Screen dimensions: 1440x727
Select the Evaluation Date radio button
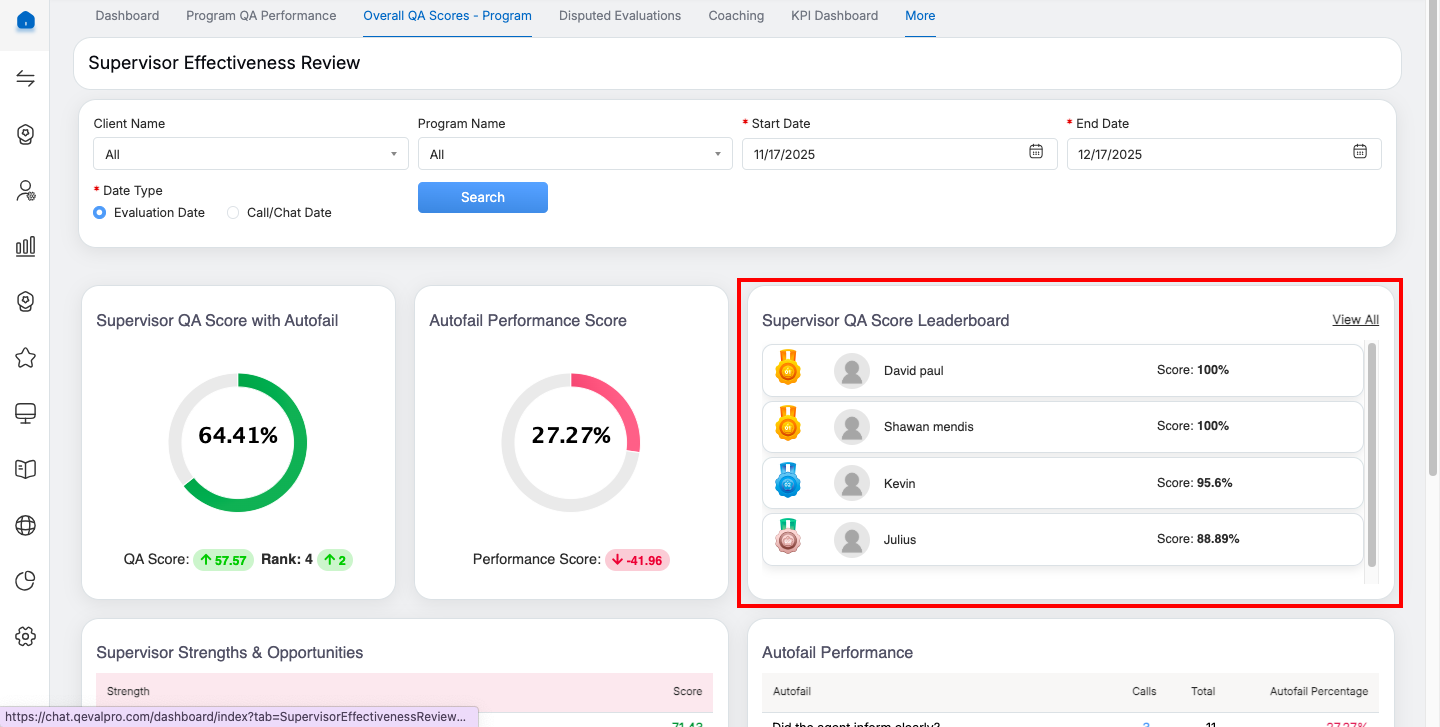[100, 213]
